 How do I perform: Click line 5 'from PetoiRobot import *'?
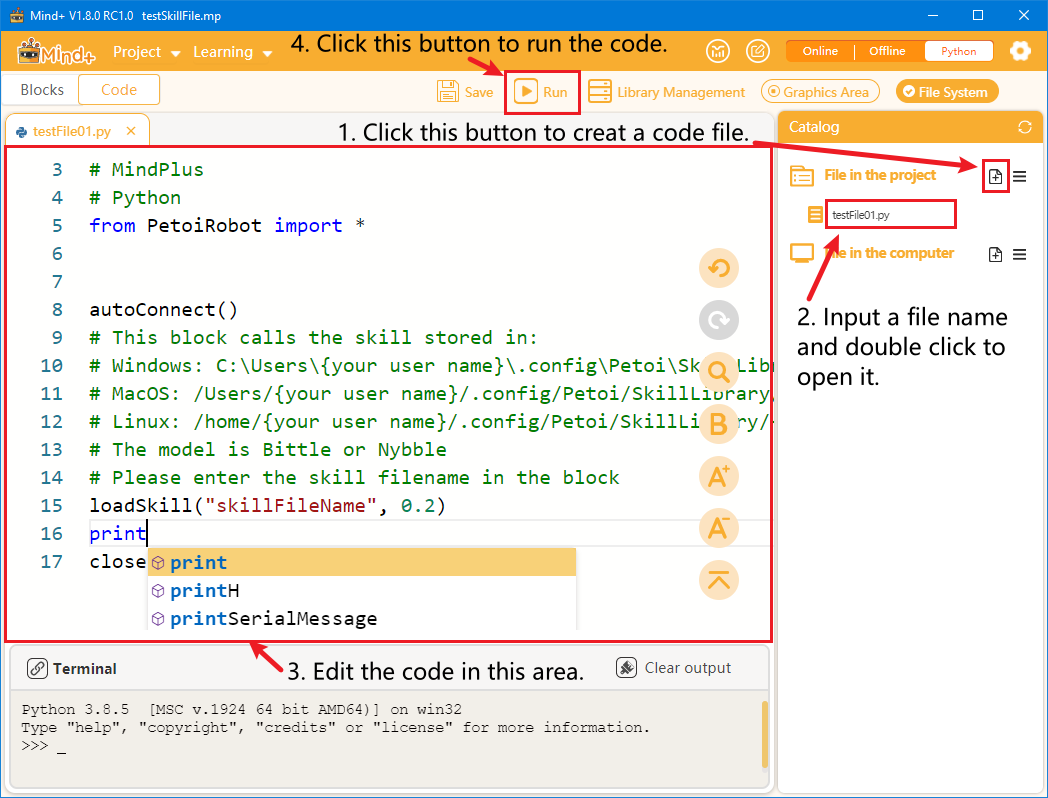tap(227, 225)
